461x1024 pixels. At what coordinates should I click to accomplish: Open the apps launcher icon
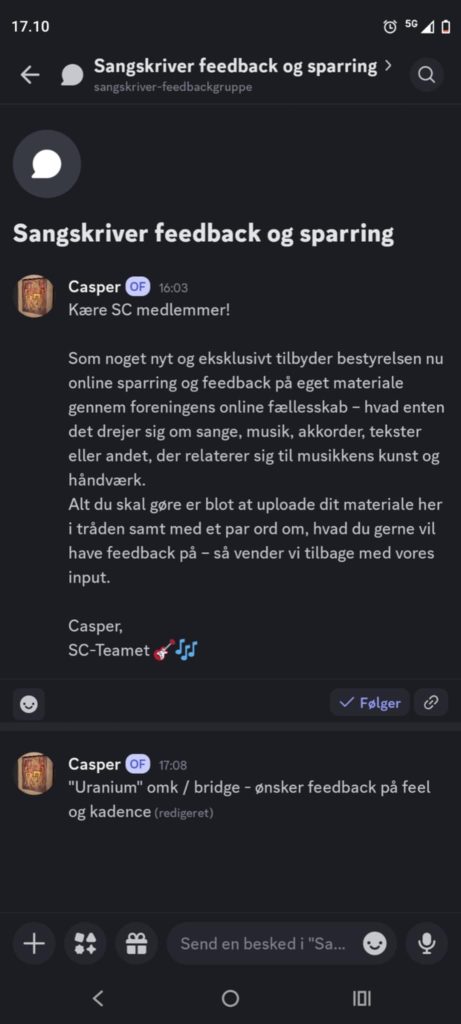point(86,944)
